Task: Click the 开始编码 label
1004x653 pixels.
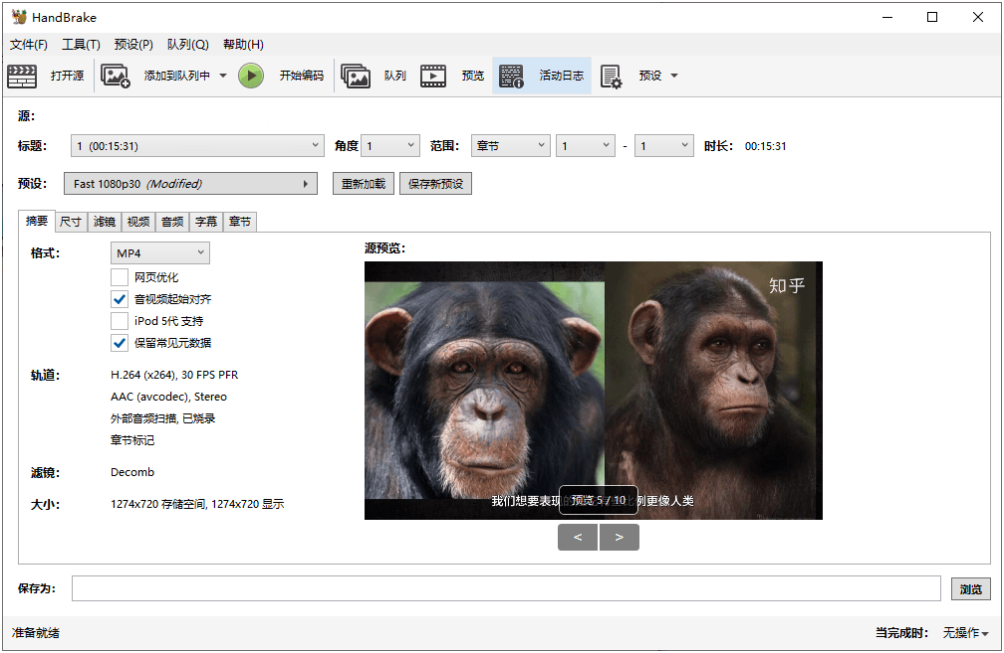Action: coord(302,76)
